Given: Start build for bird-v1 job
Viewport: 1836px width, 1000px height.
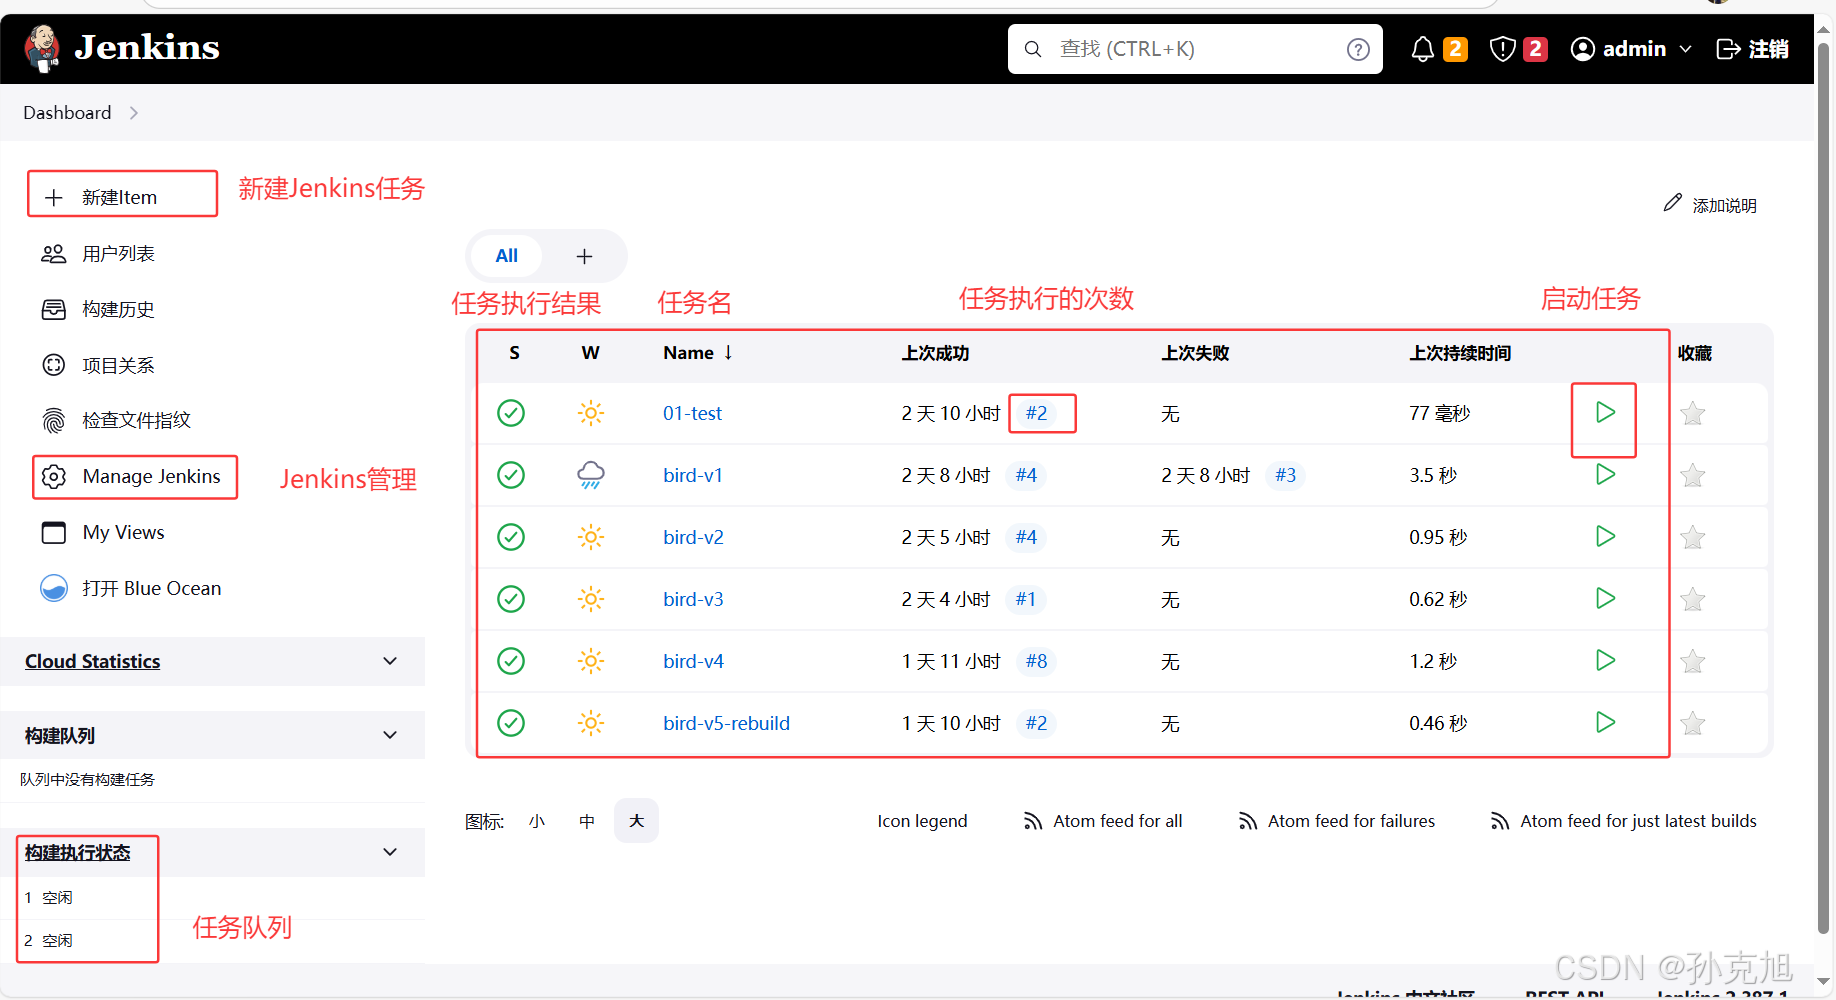Looking at the screenshot, I should tap(1605, 474).
